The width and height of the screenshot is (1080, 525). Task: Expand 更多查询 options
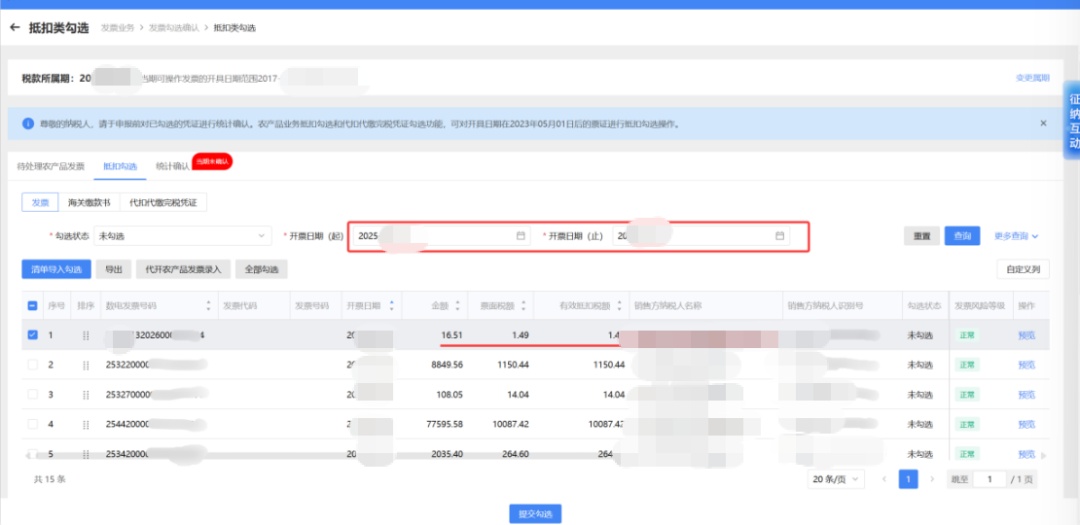click(x=1016, y=236)
